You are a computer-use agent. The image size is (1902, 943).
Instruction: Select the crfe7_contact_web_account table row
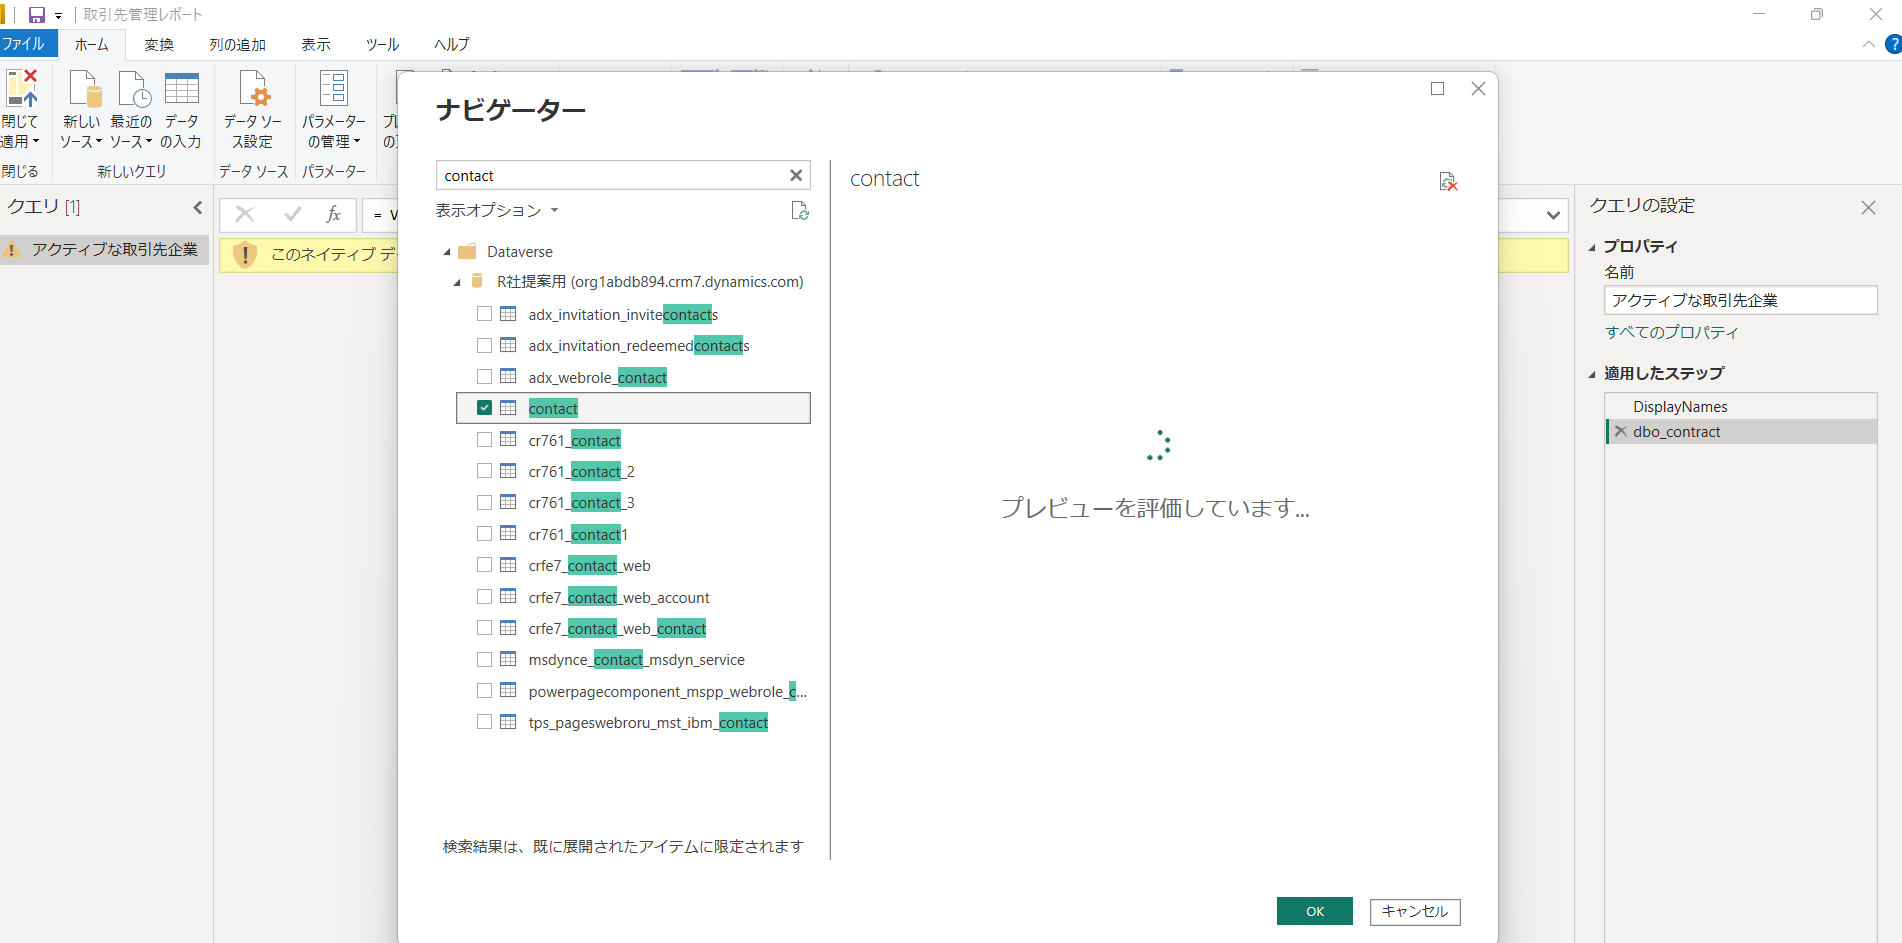tap(634, 597)
